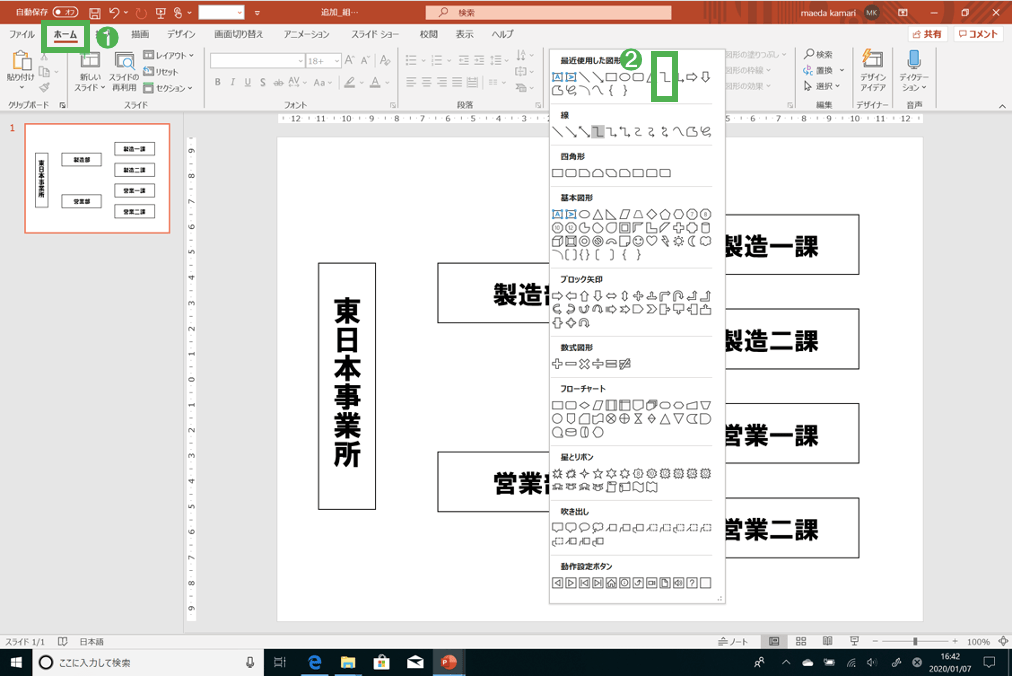Select the Help question mark action button
The height and width of the screenshot is (676, 1012).
[692, 582]
